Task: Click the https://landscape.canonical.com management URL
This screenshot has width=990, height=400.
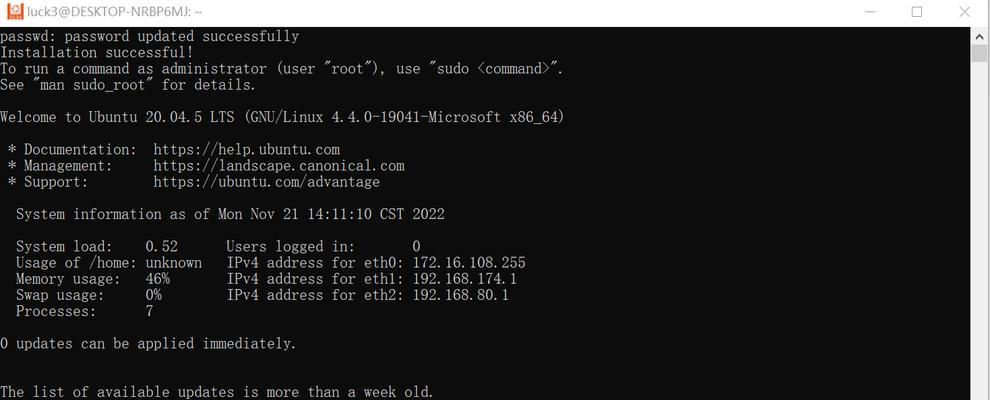Action: pos(279,167)
